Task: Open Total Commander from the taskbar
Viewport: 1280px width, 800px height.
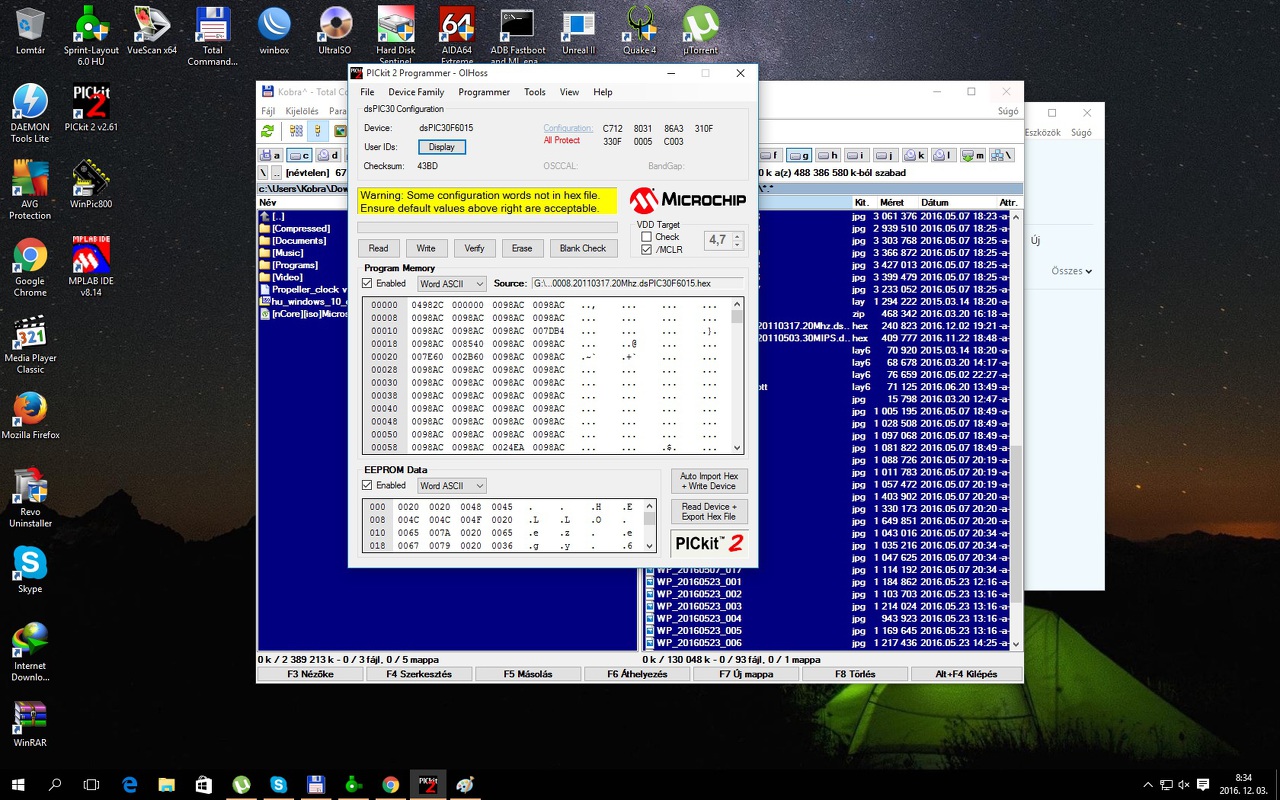Action: (316, 785)
